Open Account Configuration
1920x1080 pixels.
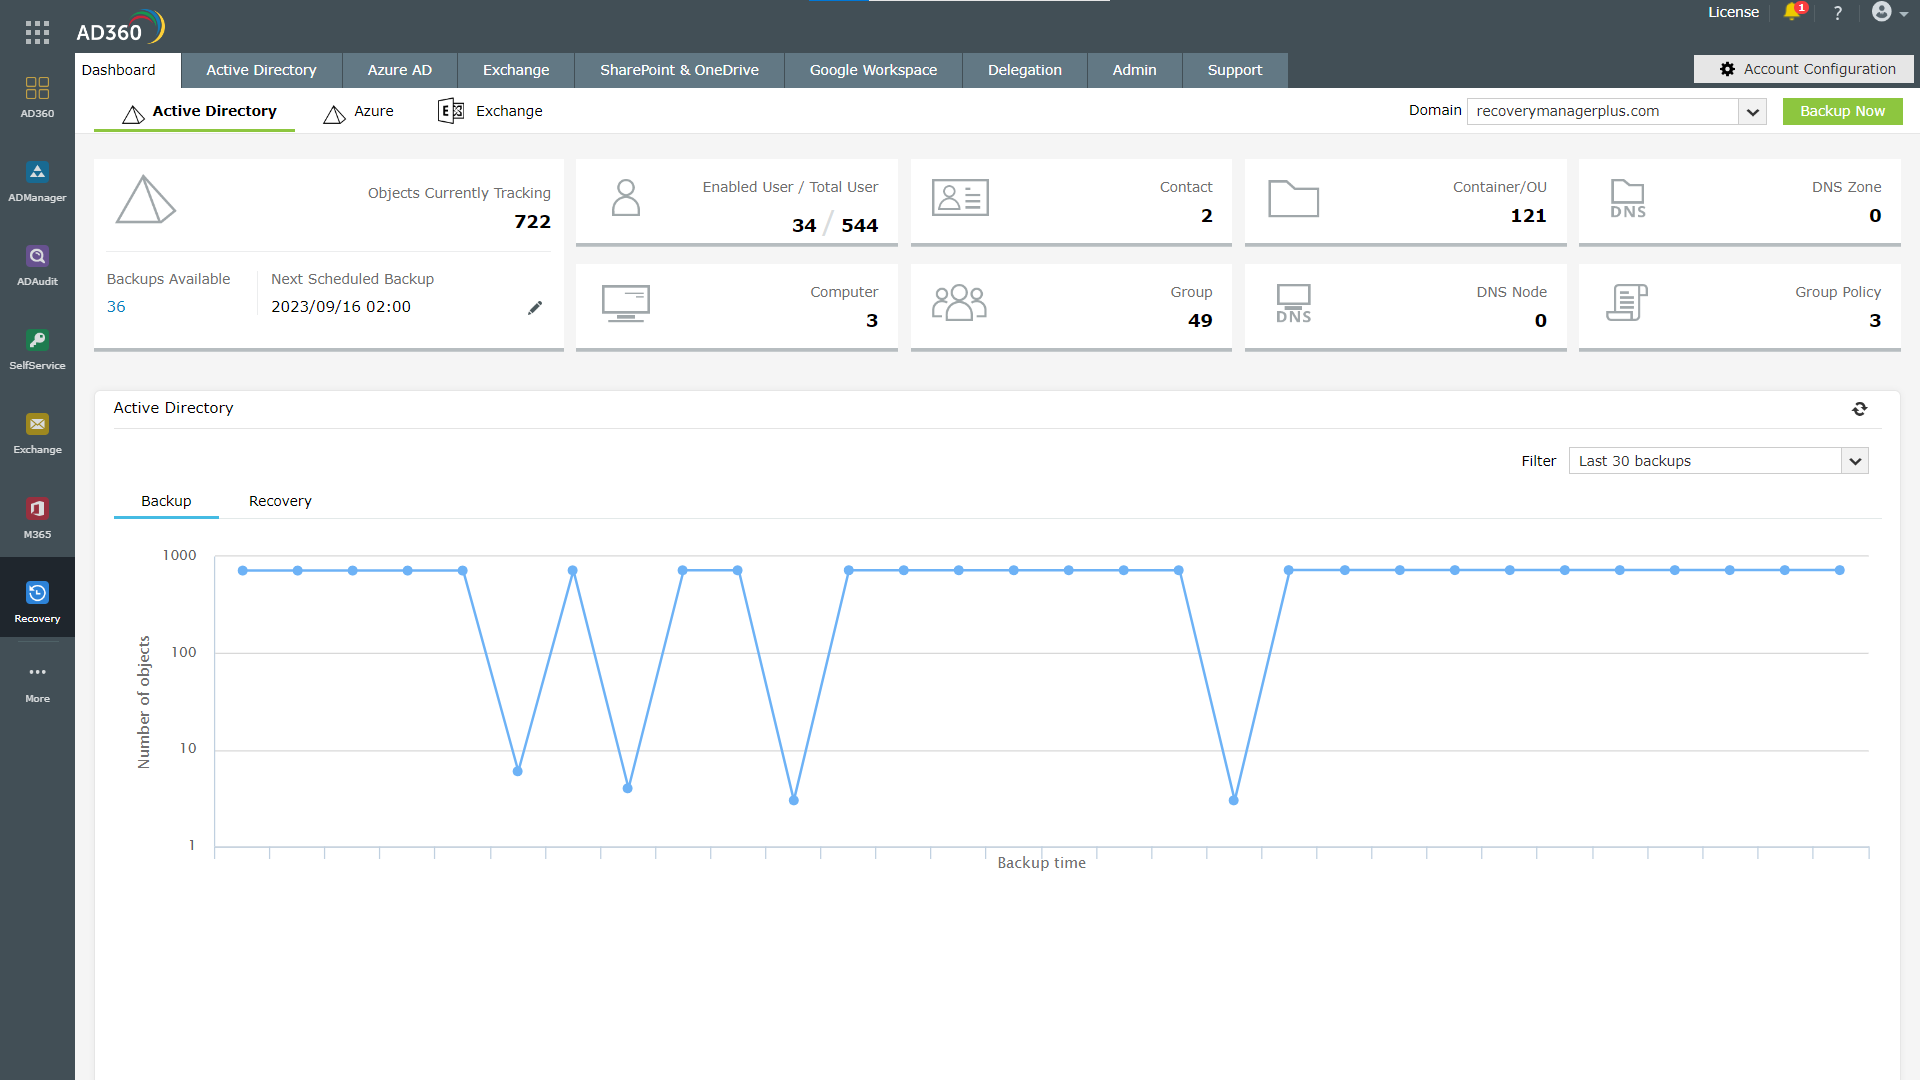coord(1806,69)
